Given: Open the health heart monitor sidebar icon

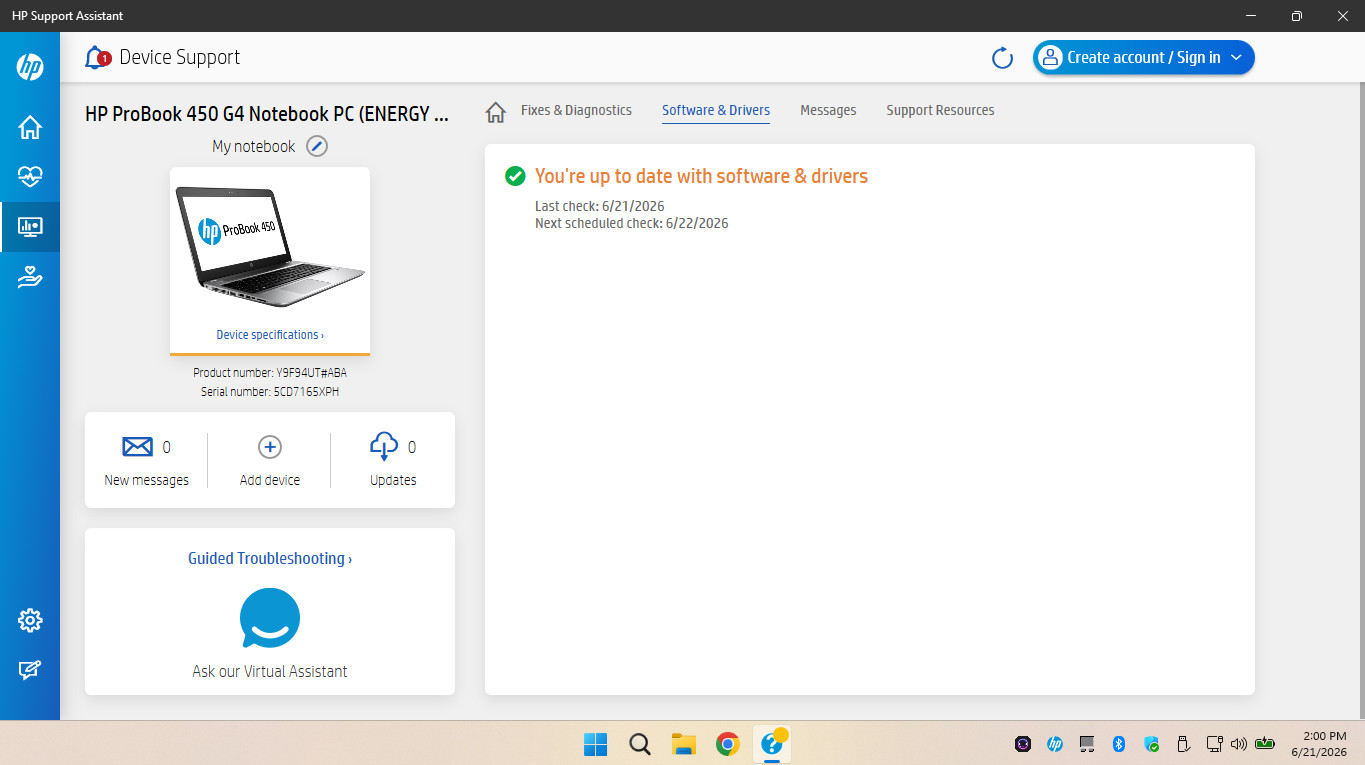Looking at the screenshot, I should (x=30, y=177).
